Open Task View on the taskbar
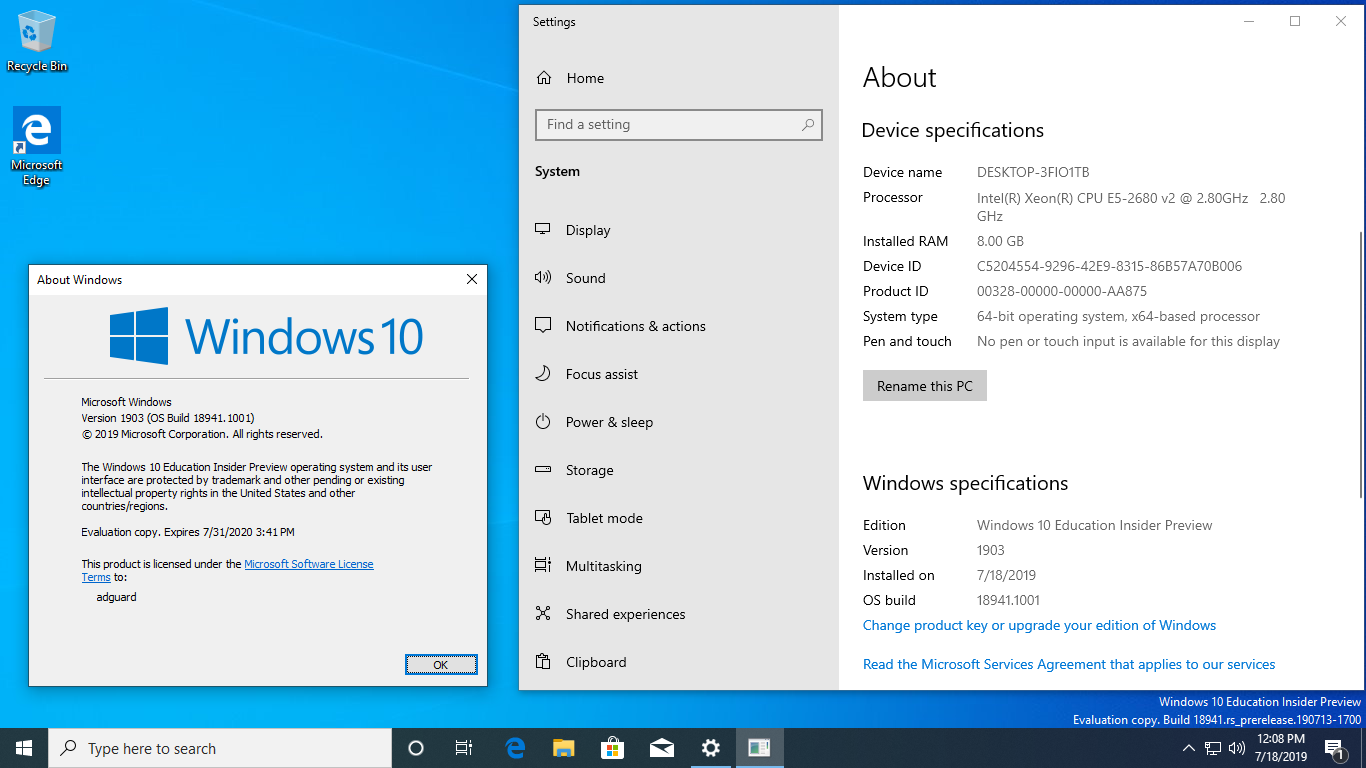The height and width of the screenshot is (768, 1366). pyautogui.click(x=464, y=748)
